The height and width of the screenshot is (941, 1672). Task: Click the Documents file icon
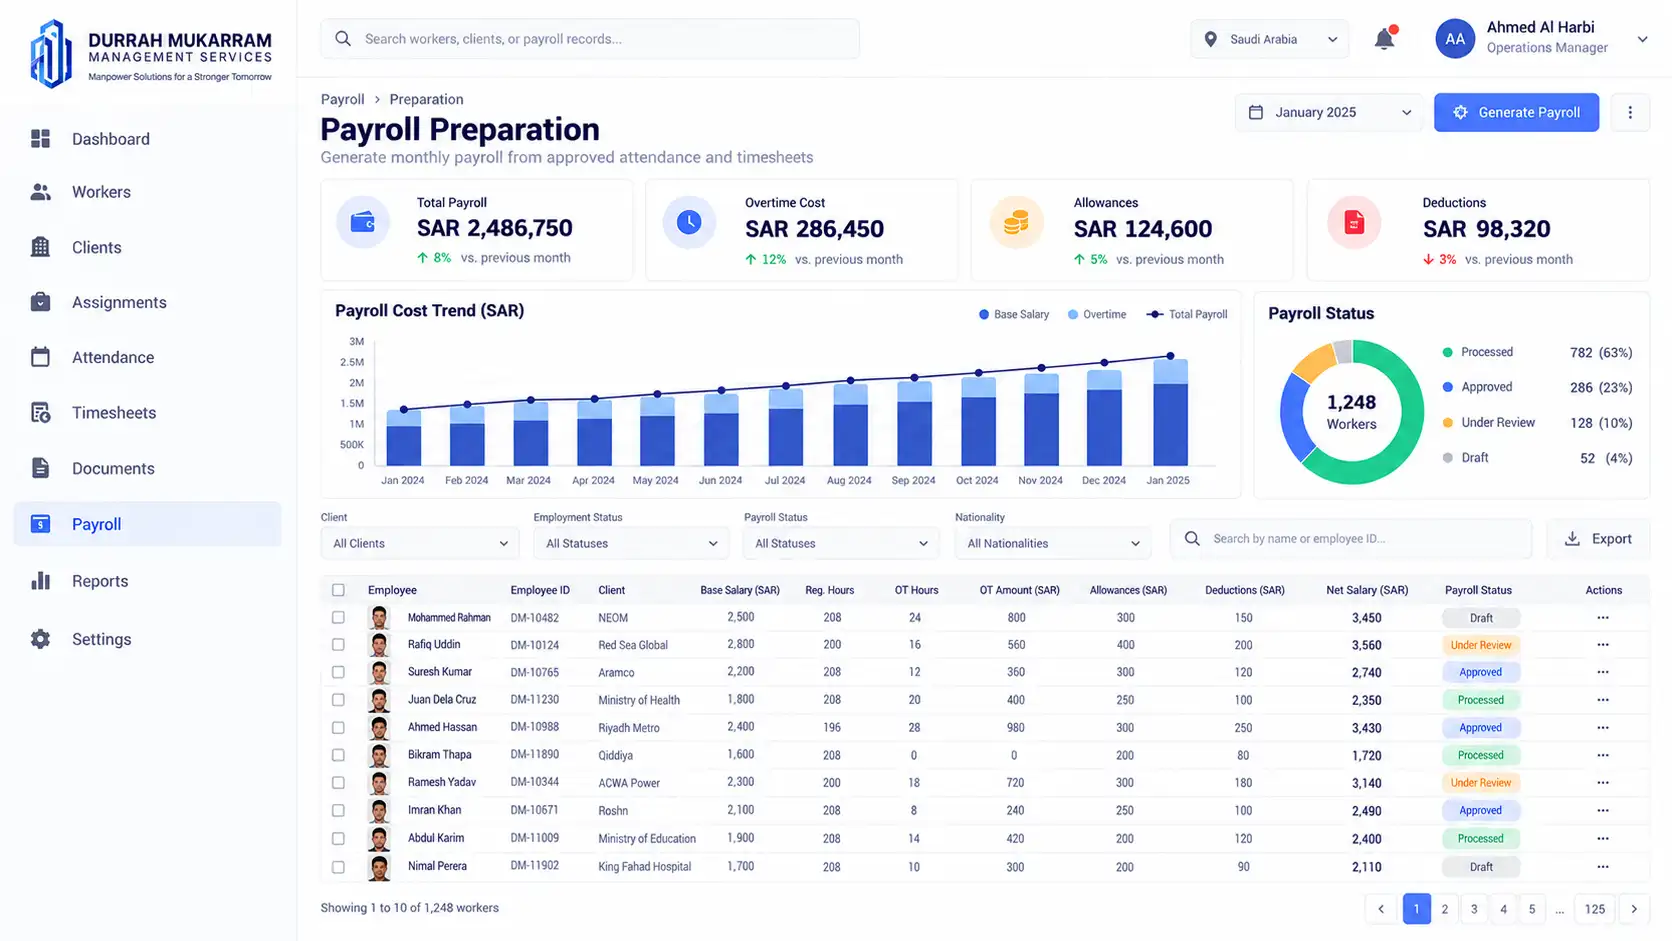coord(40,468)
